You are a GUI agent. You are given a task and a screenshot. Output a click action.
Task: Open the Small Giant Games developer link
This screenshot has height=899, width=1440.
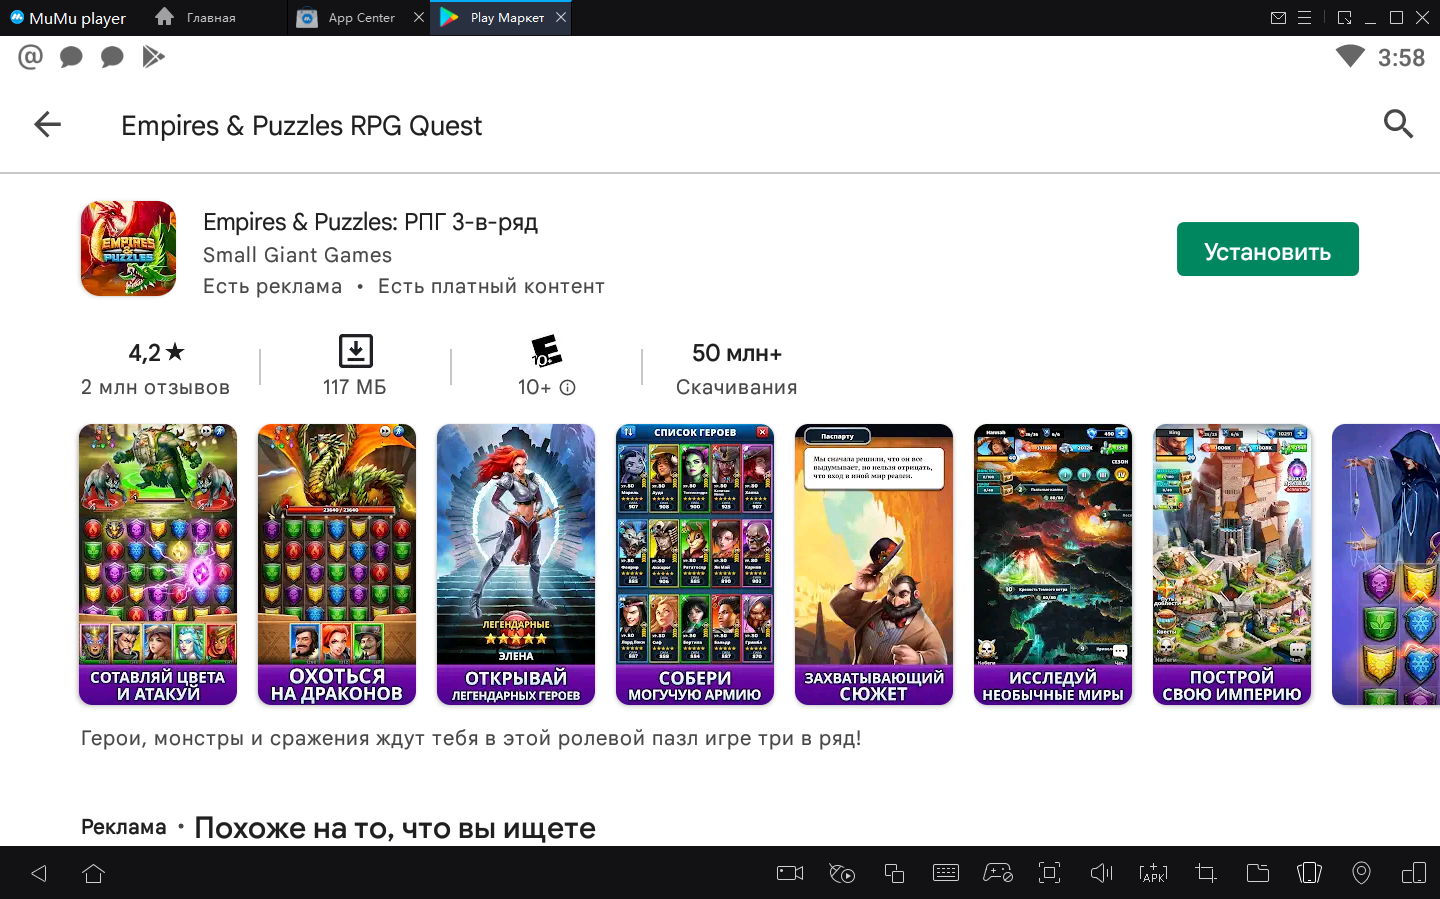[x=297, y=255]
